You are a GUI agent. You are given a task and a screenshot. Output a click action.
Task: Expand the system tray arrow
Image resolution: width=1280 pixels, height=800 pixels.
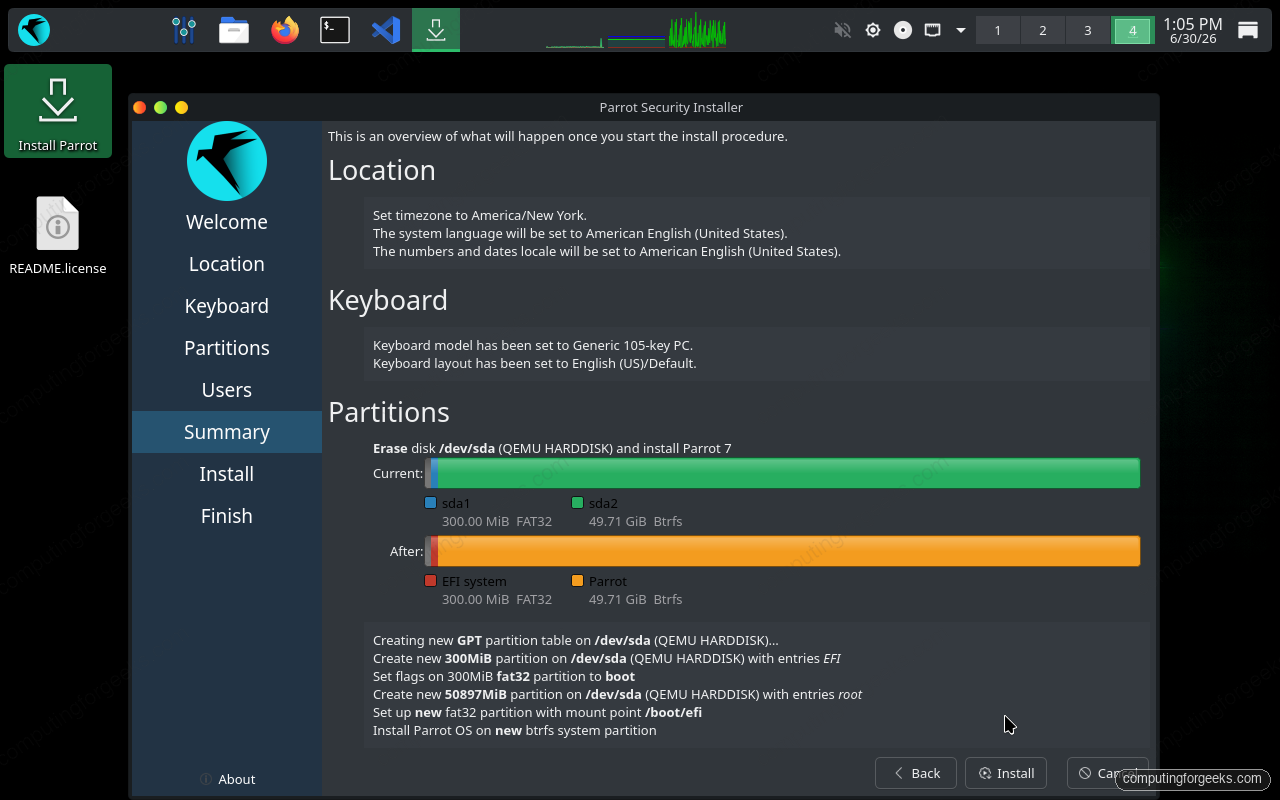961,30
